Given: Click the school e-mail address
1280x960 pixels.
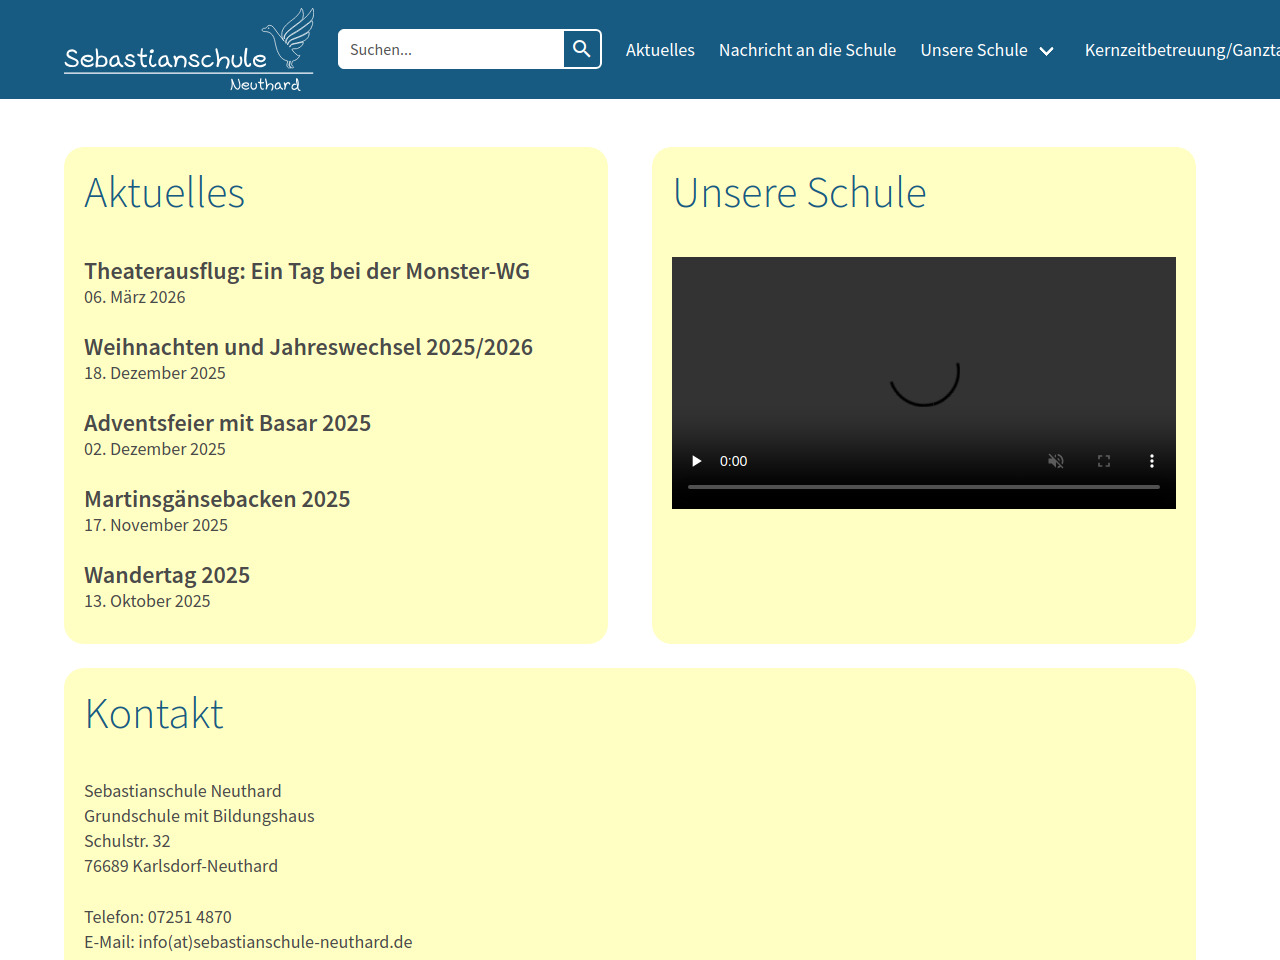Looking at the screenshot, I should [275, 942].
